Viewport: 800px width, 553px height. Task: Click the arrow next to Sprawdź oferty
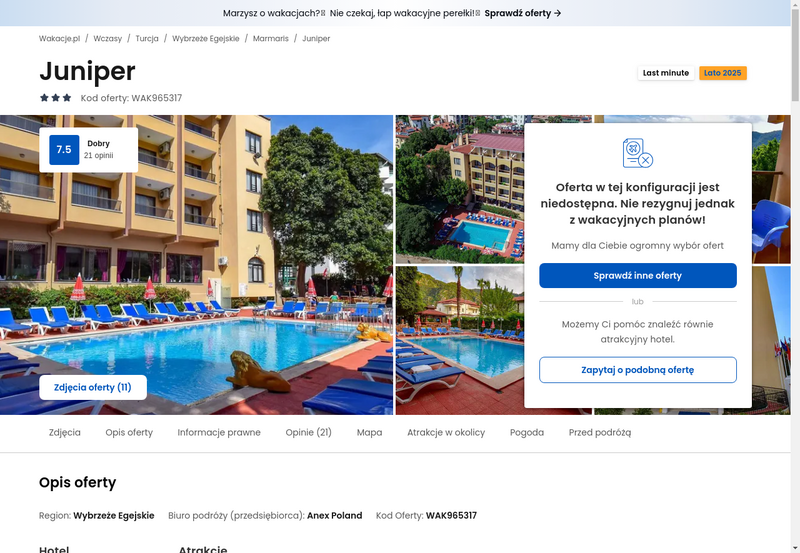point(558,13)
